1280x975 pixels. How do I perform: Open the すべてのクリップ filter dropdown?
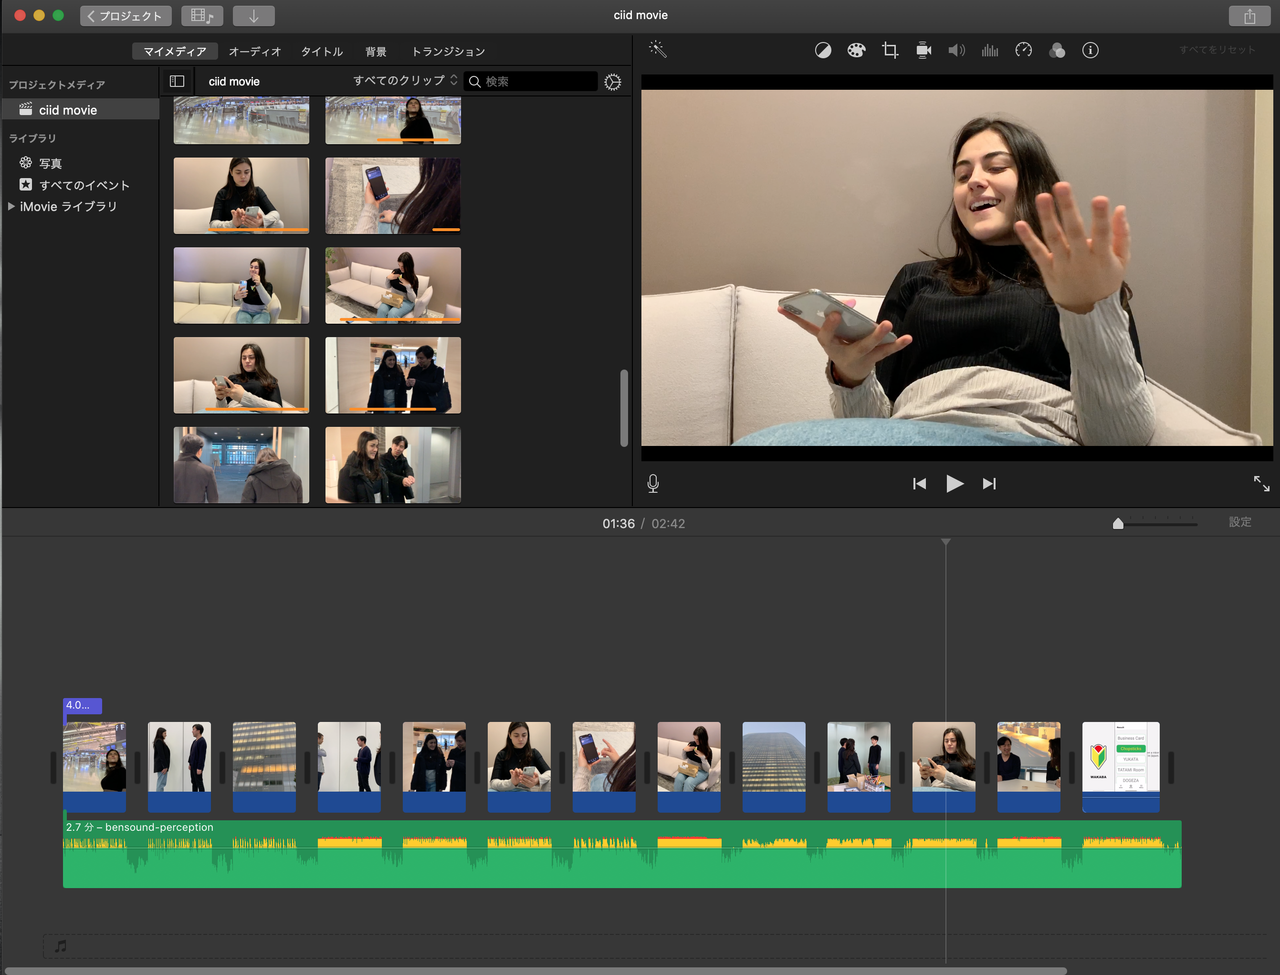[x=405, y=81]
